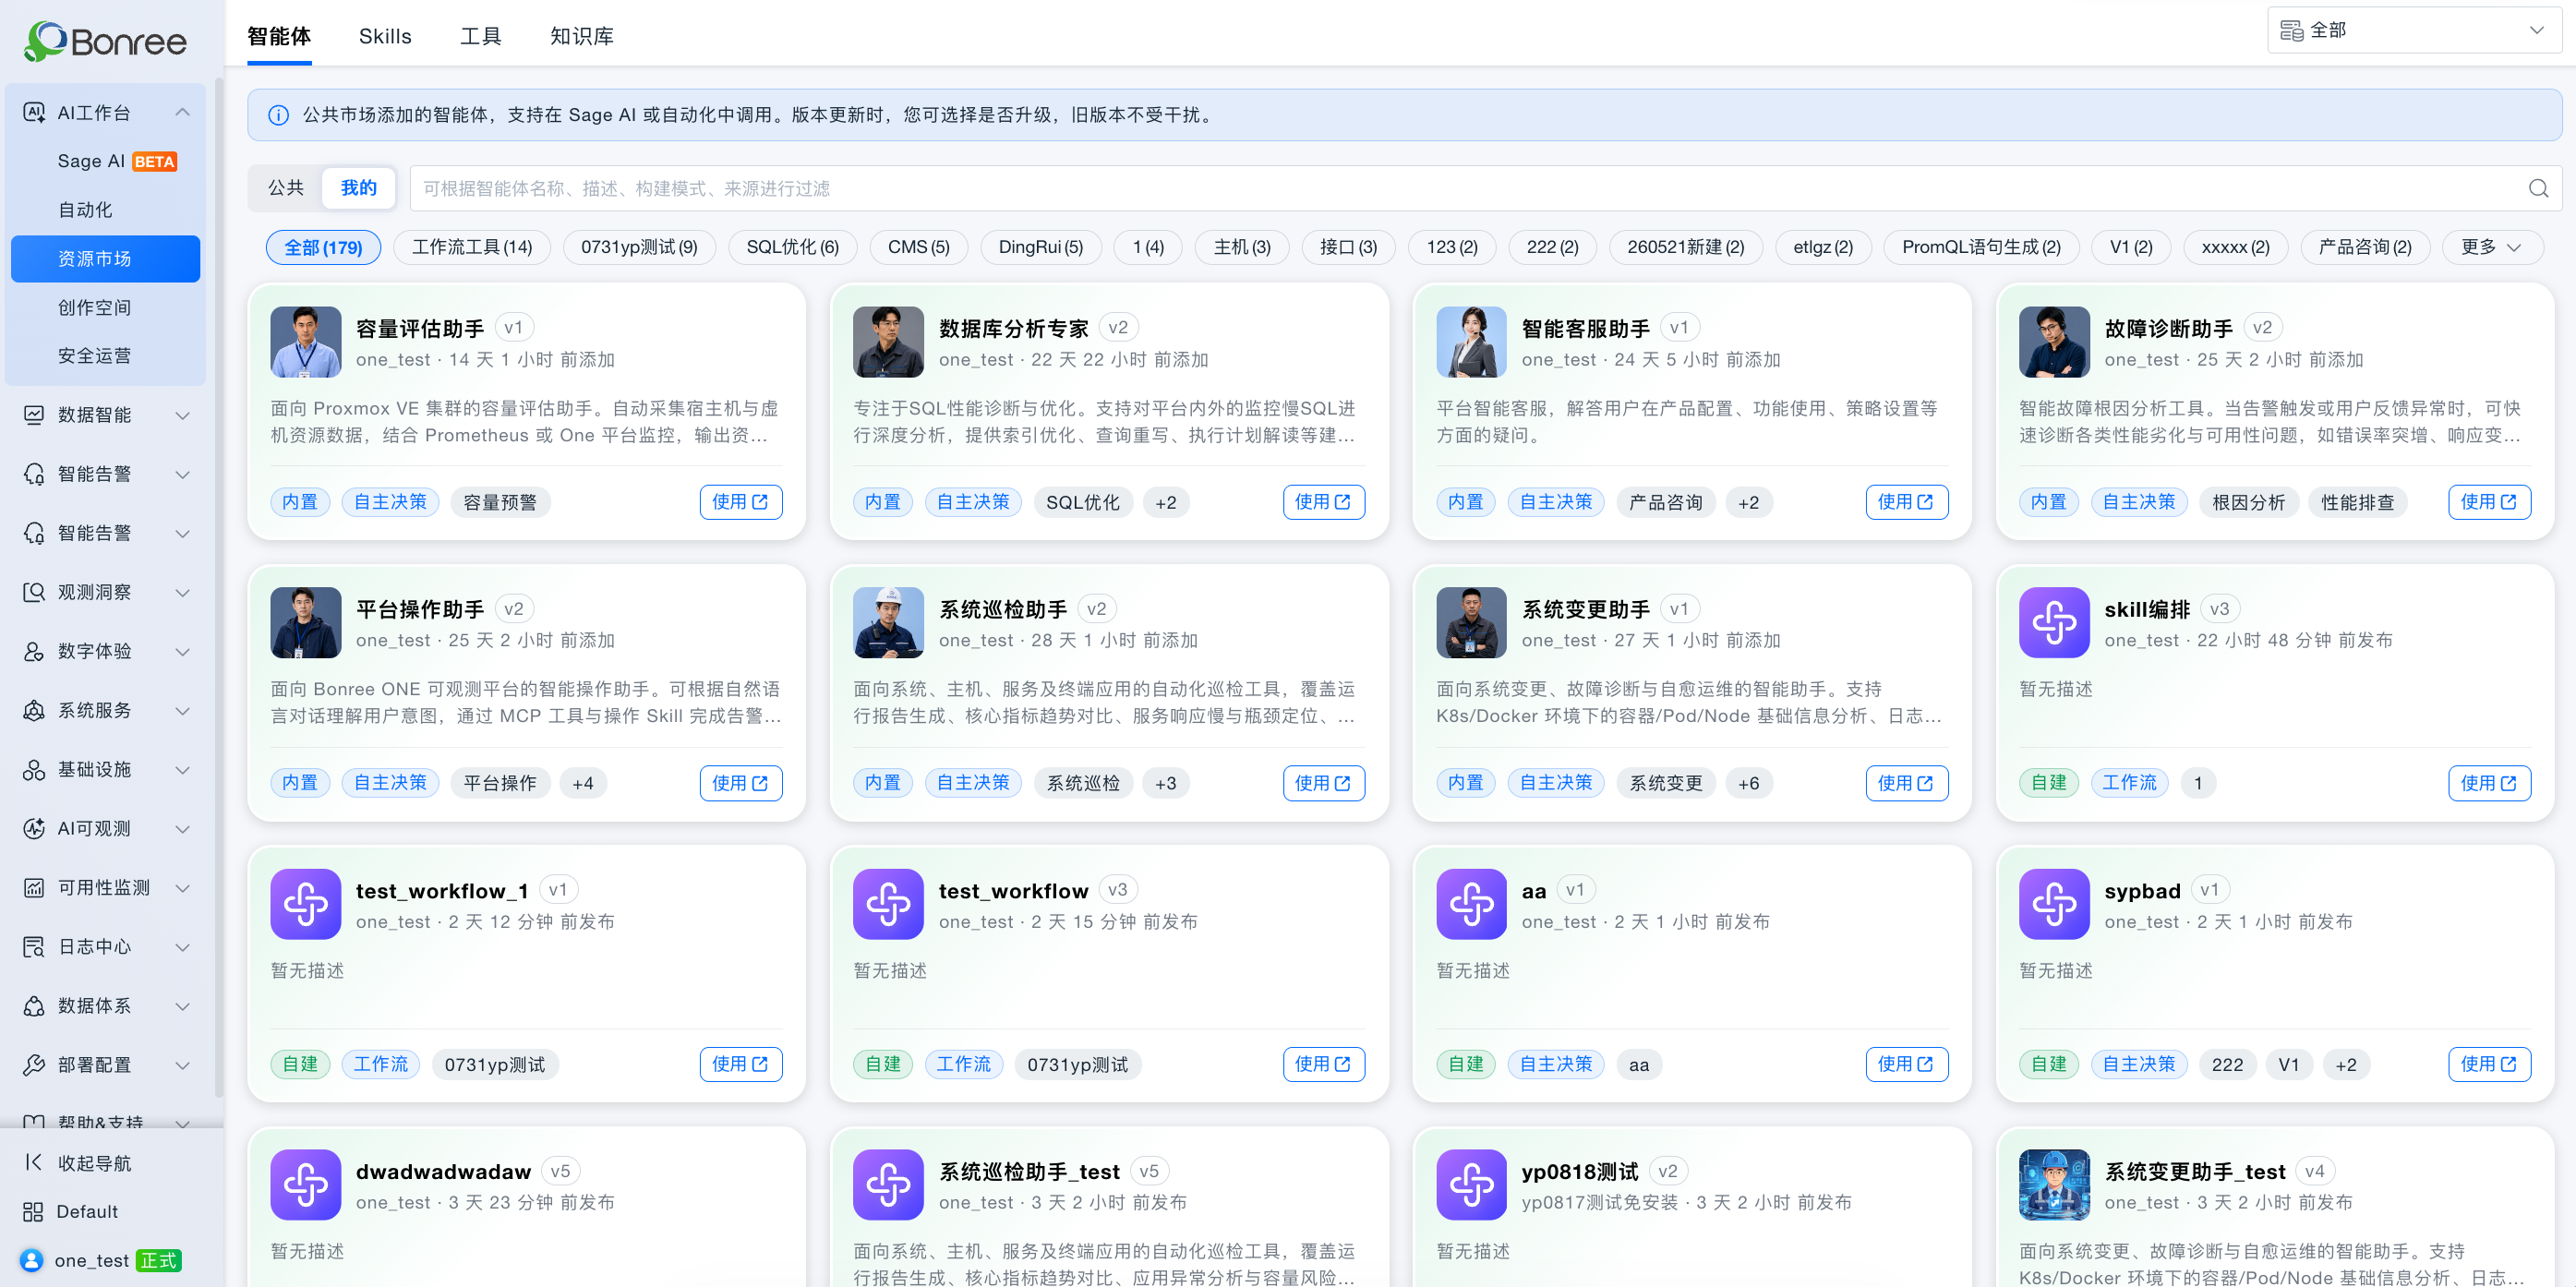Select the 我的 agents toggle
Image resolution: width=2576 pixels, height=1287 pixels.
[358, 188]
